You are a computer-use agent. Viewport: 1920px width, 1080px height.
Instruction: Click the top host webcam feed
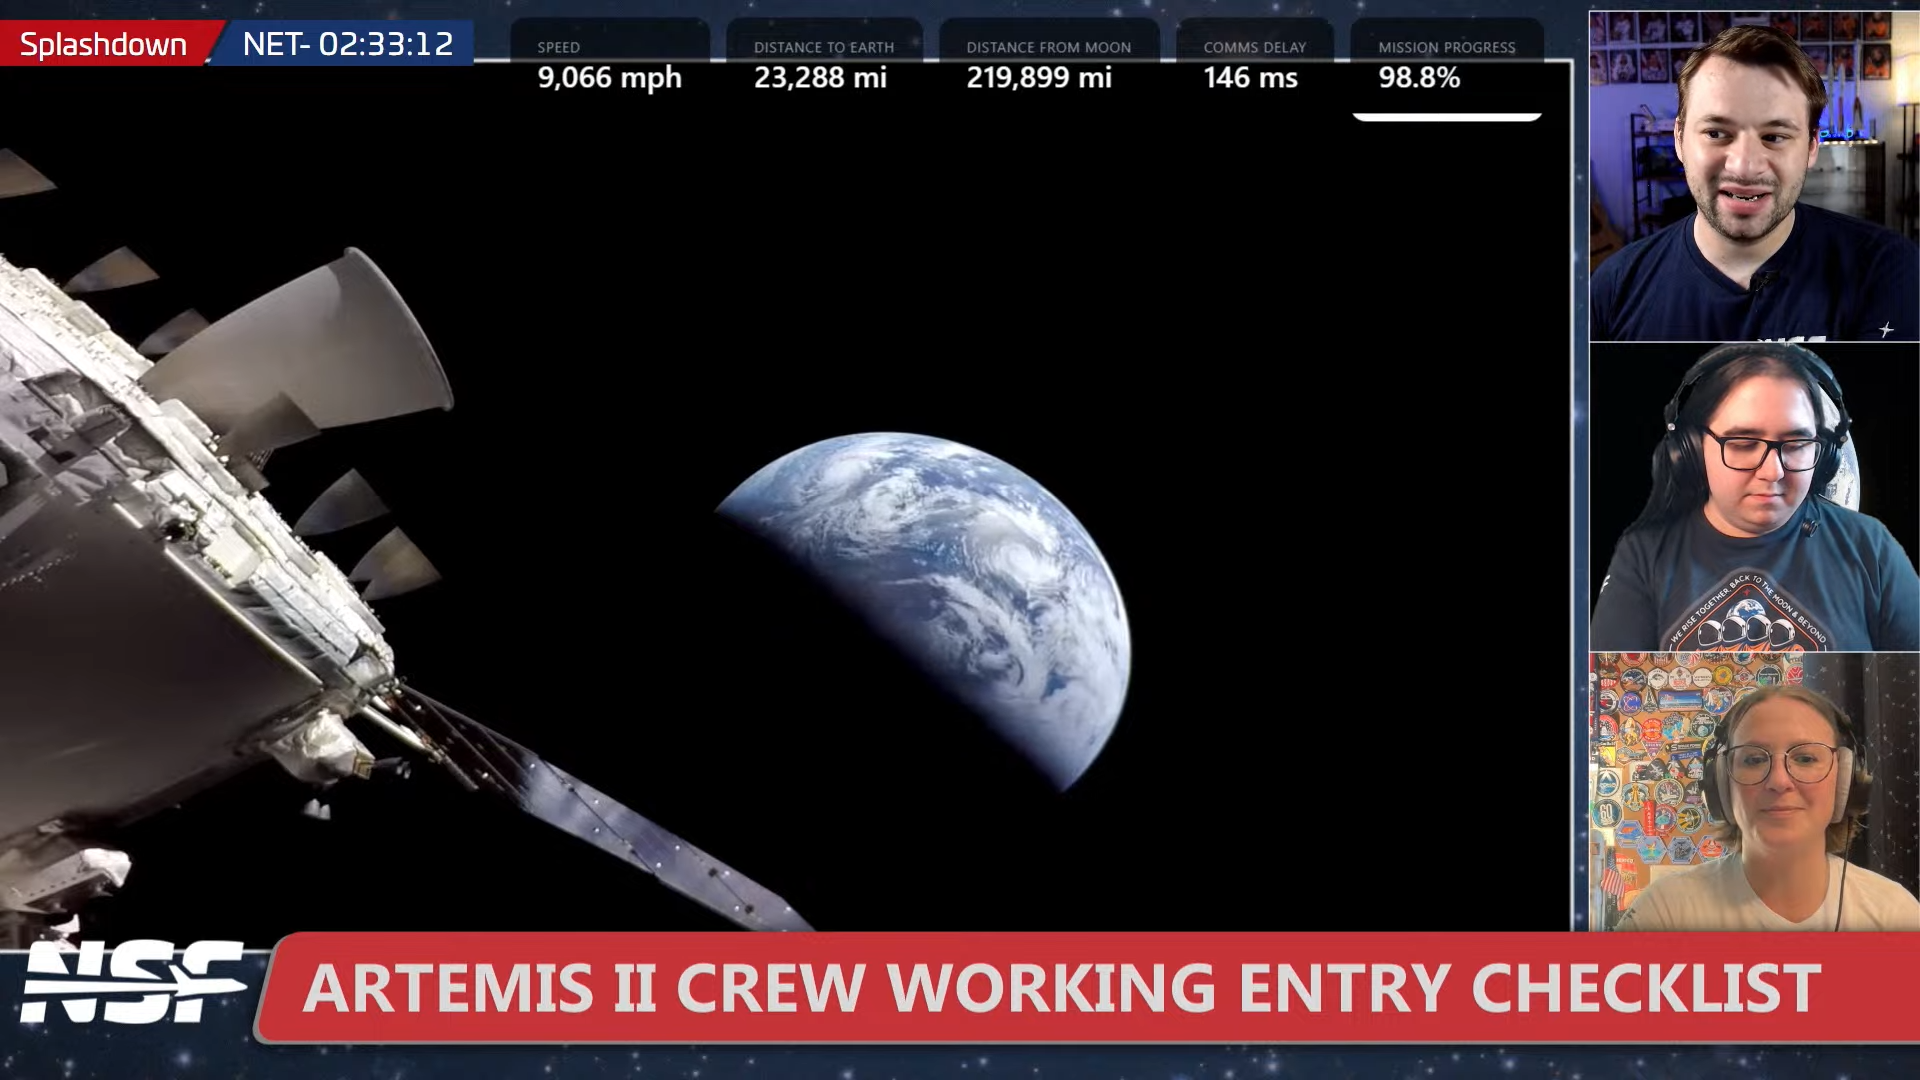coord(1753,177)
